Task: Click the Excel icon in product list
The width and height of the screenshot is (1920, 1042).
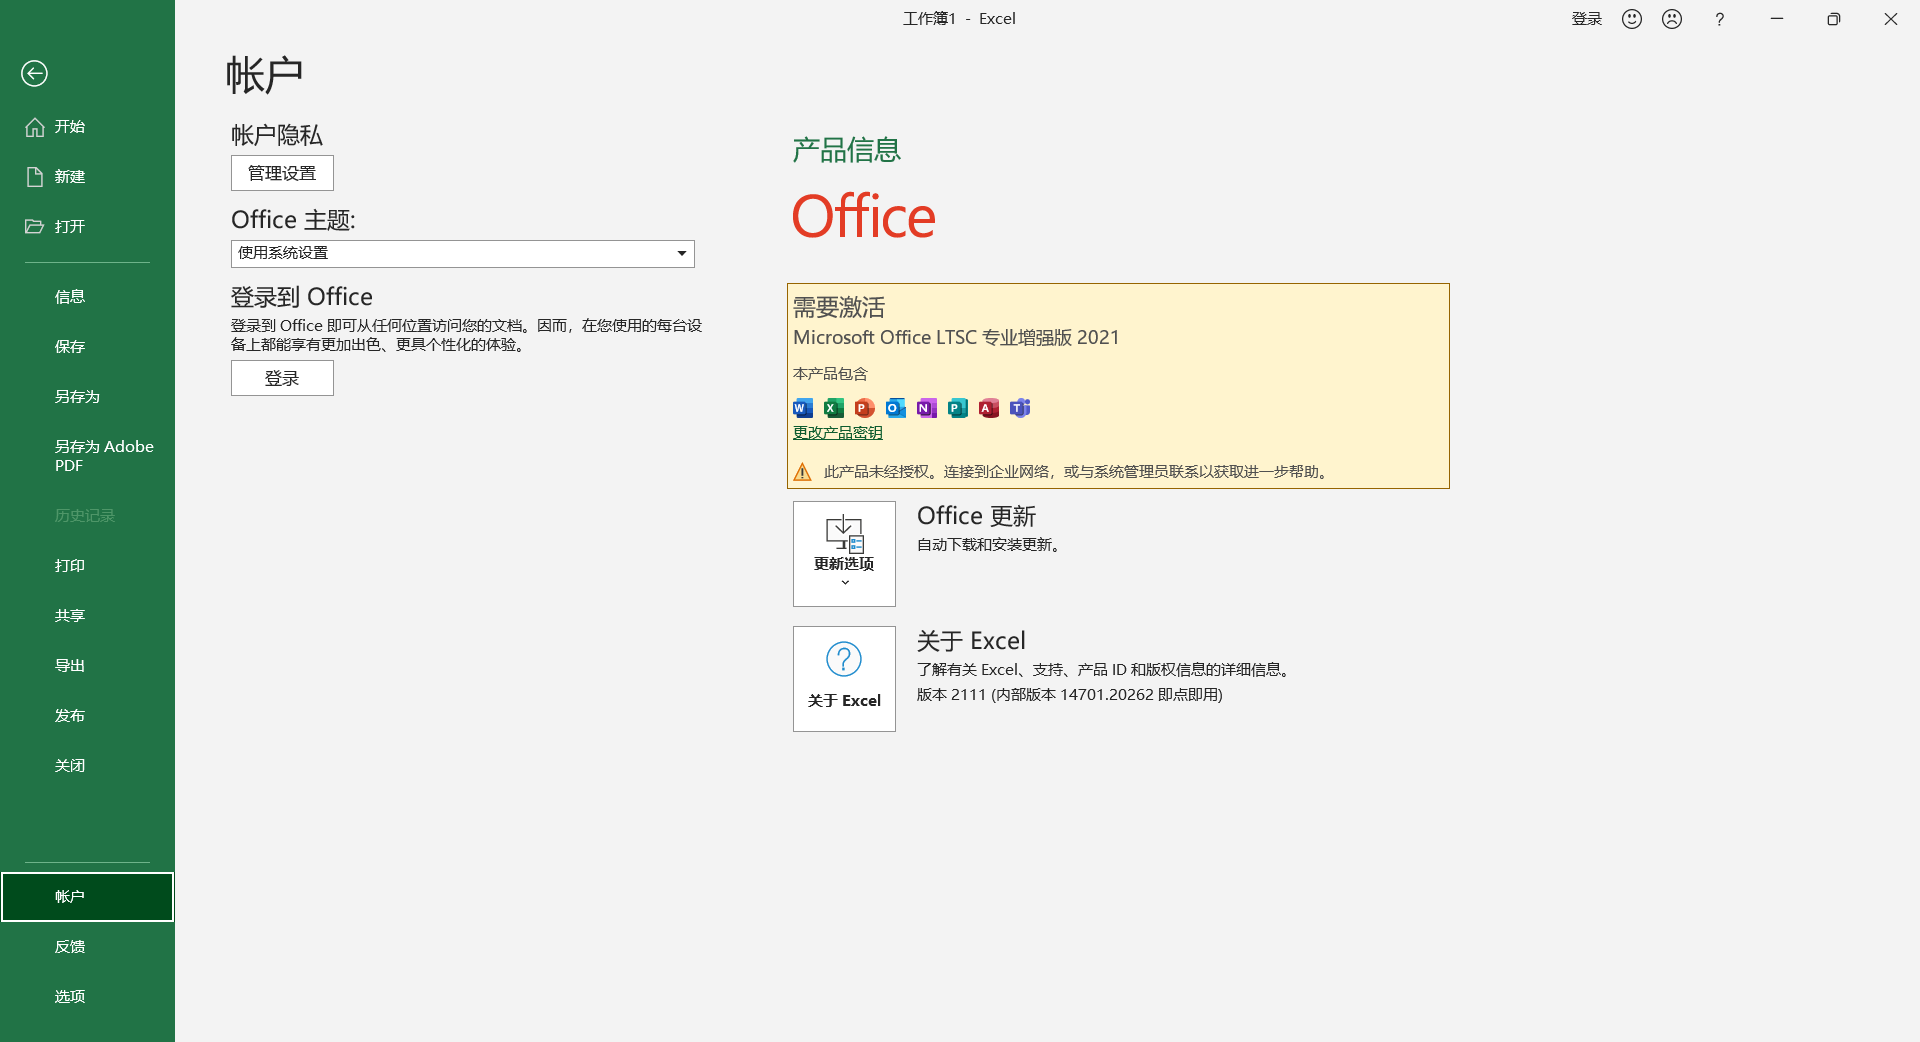Action: click(834, 408)
